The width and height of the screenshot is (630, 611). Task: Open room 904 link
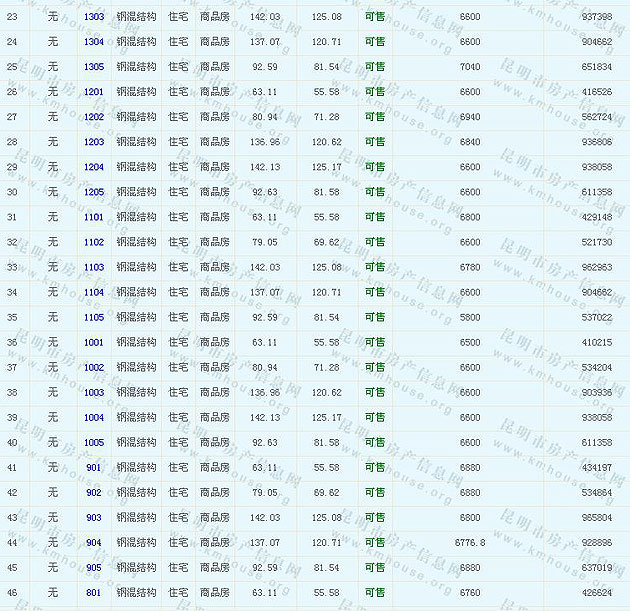tap(94, 542)
